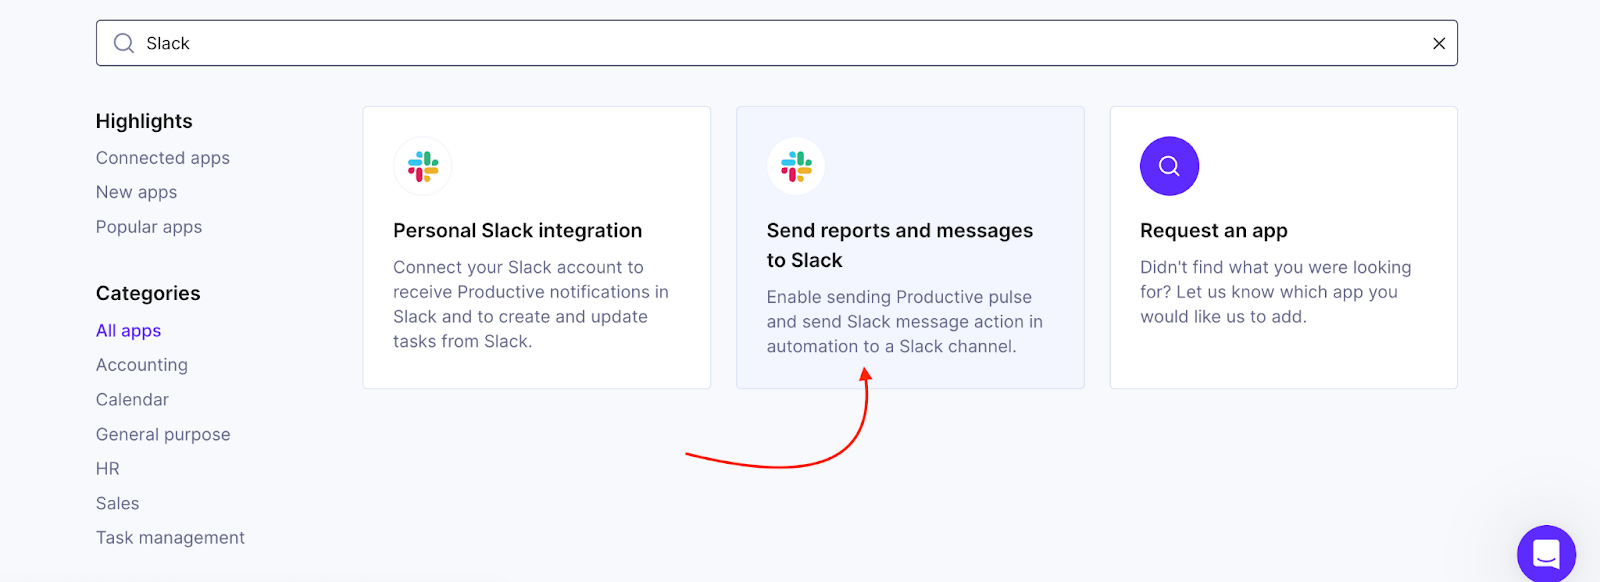
Task: Click the Enable sending Productive pulse description
Action: click(x=905, y=322)
